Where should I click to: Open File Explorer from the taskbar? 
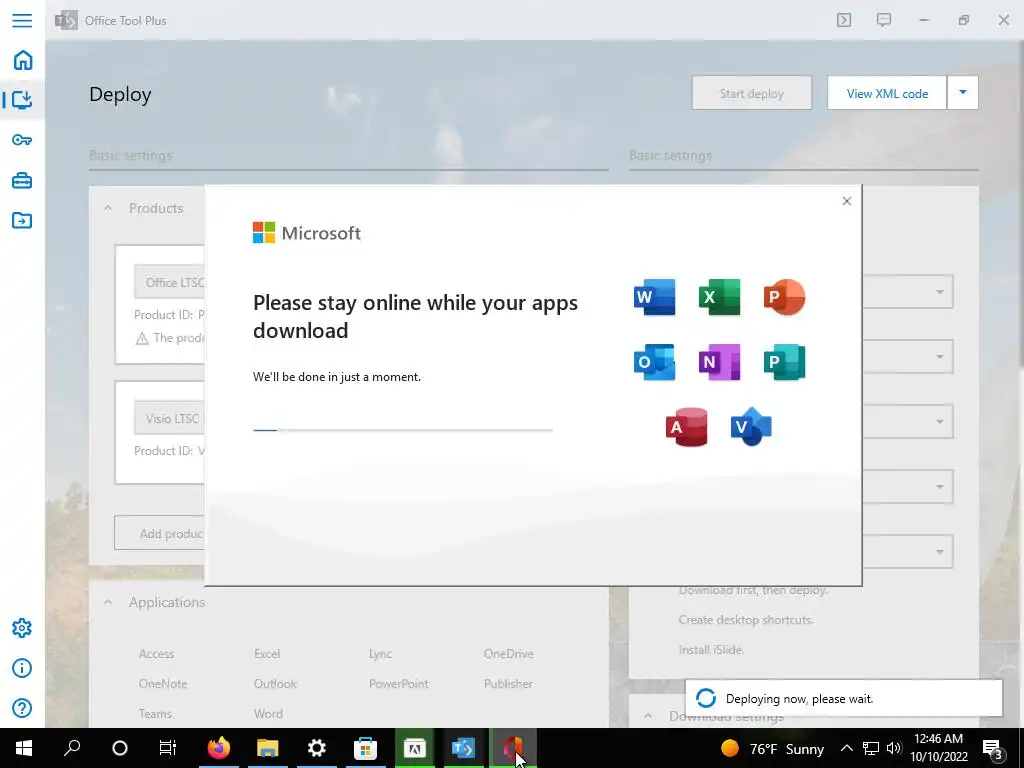[268, 748]
